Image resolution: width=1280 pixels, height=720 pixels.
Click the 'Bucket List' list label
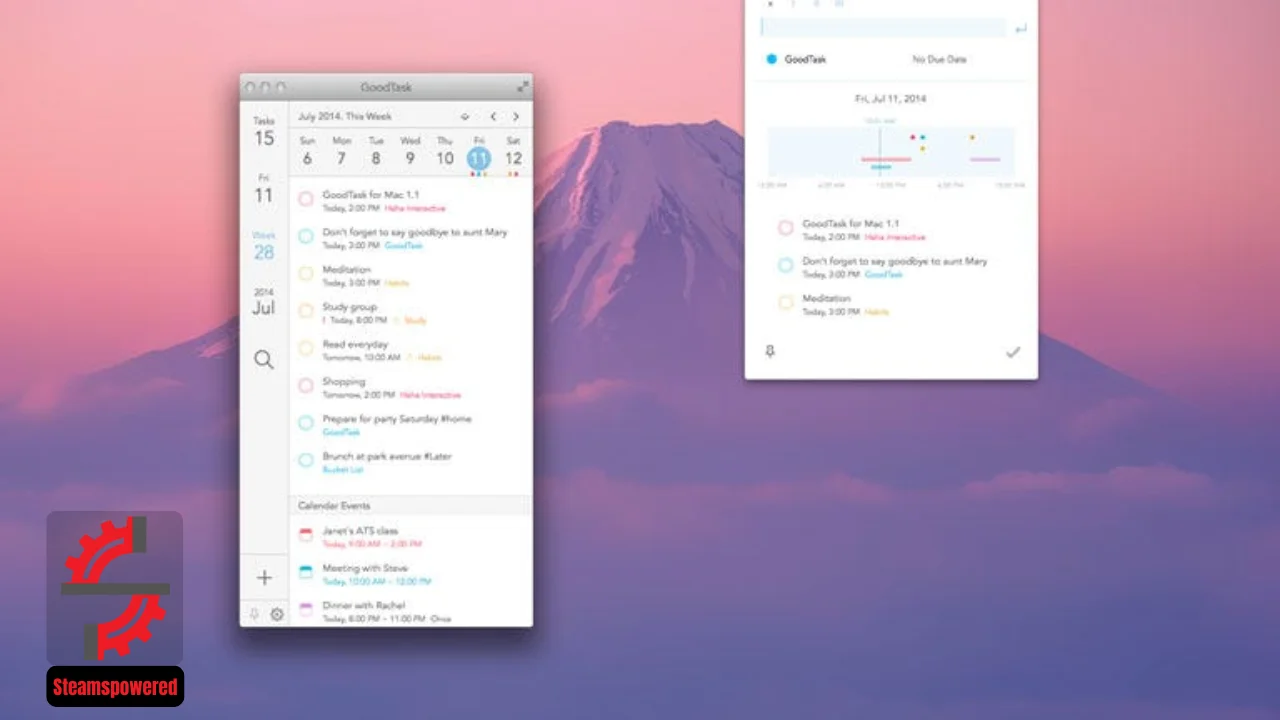coord(342,469)
